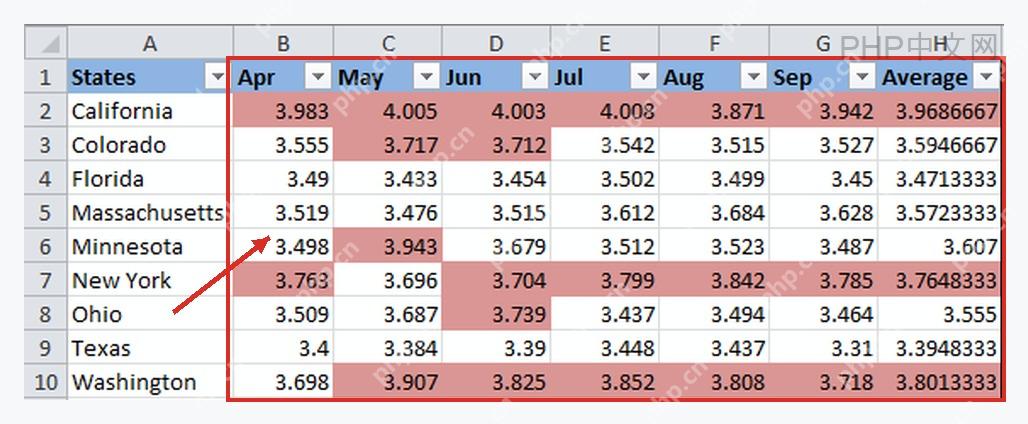Click Ohio's Jun value 3.739
The width and height of the screenshot is (1028, 424).
coord(496,314)
